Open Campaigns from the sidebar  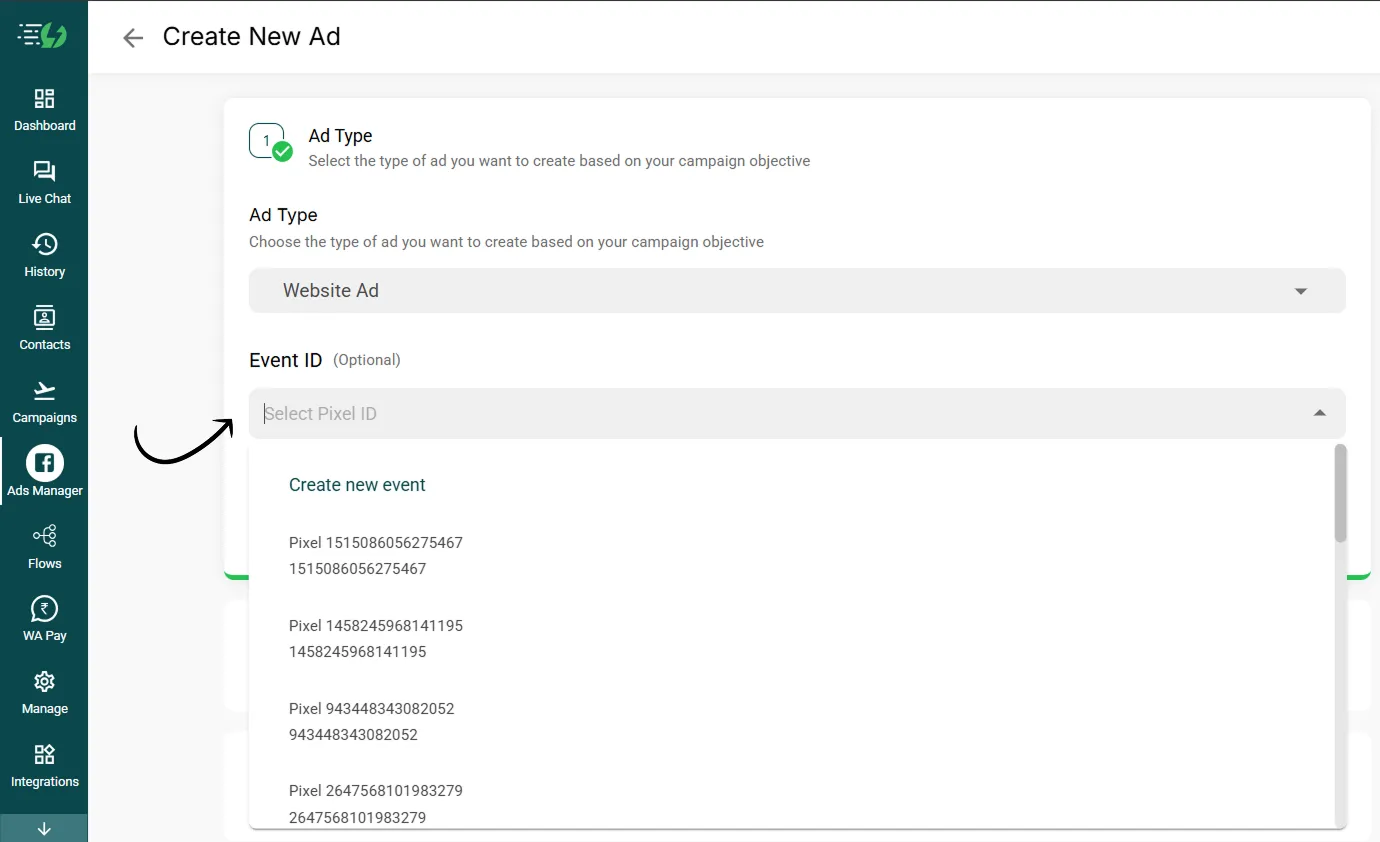[44, 391]
